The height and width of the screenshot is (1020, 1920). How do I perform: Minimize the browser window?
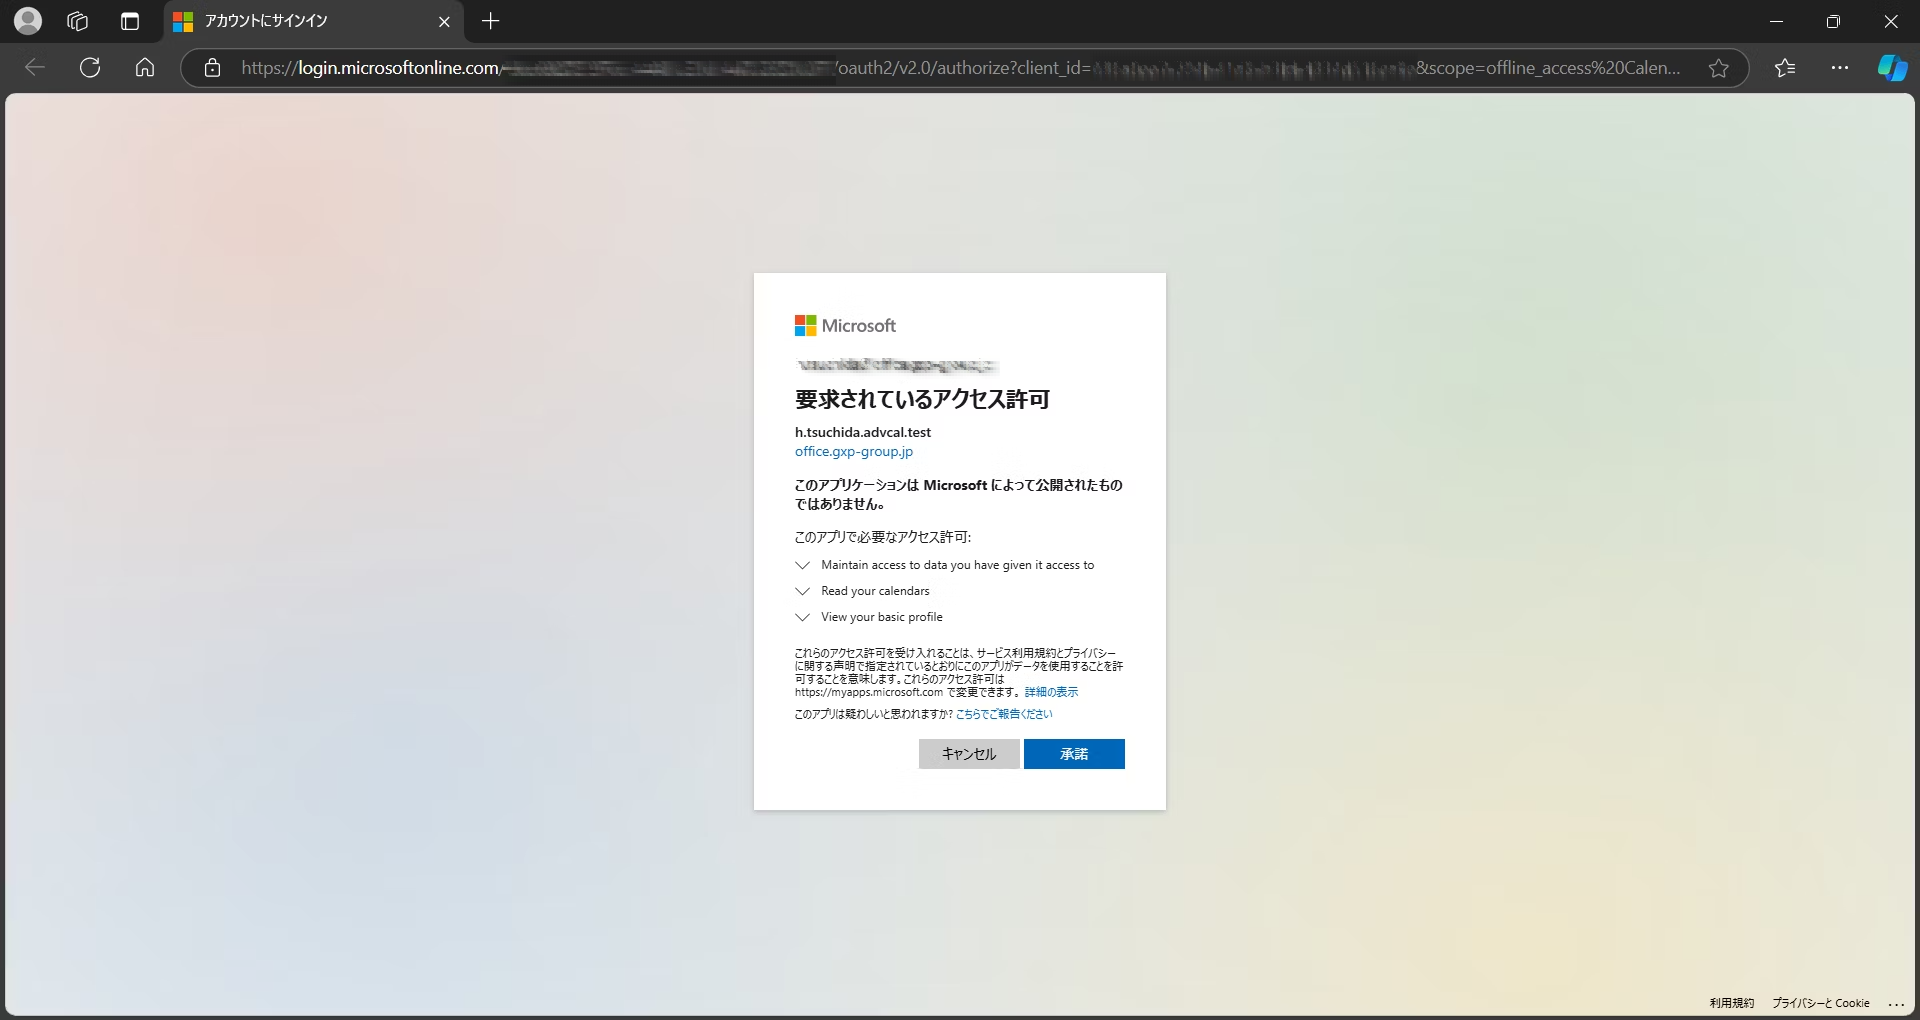click(1776, 21)
